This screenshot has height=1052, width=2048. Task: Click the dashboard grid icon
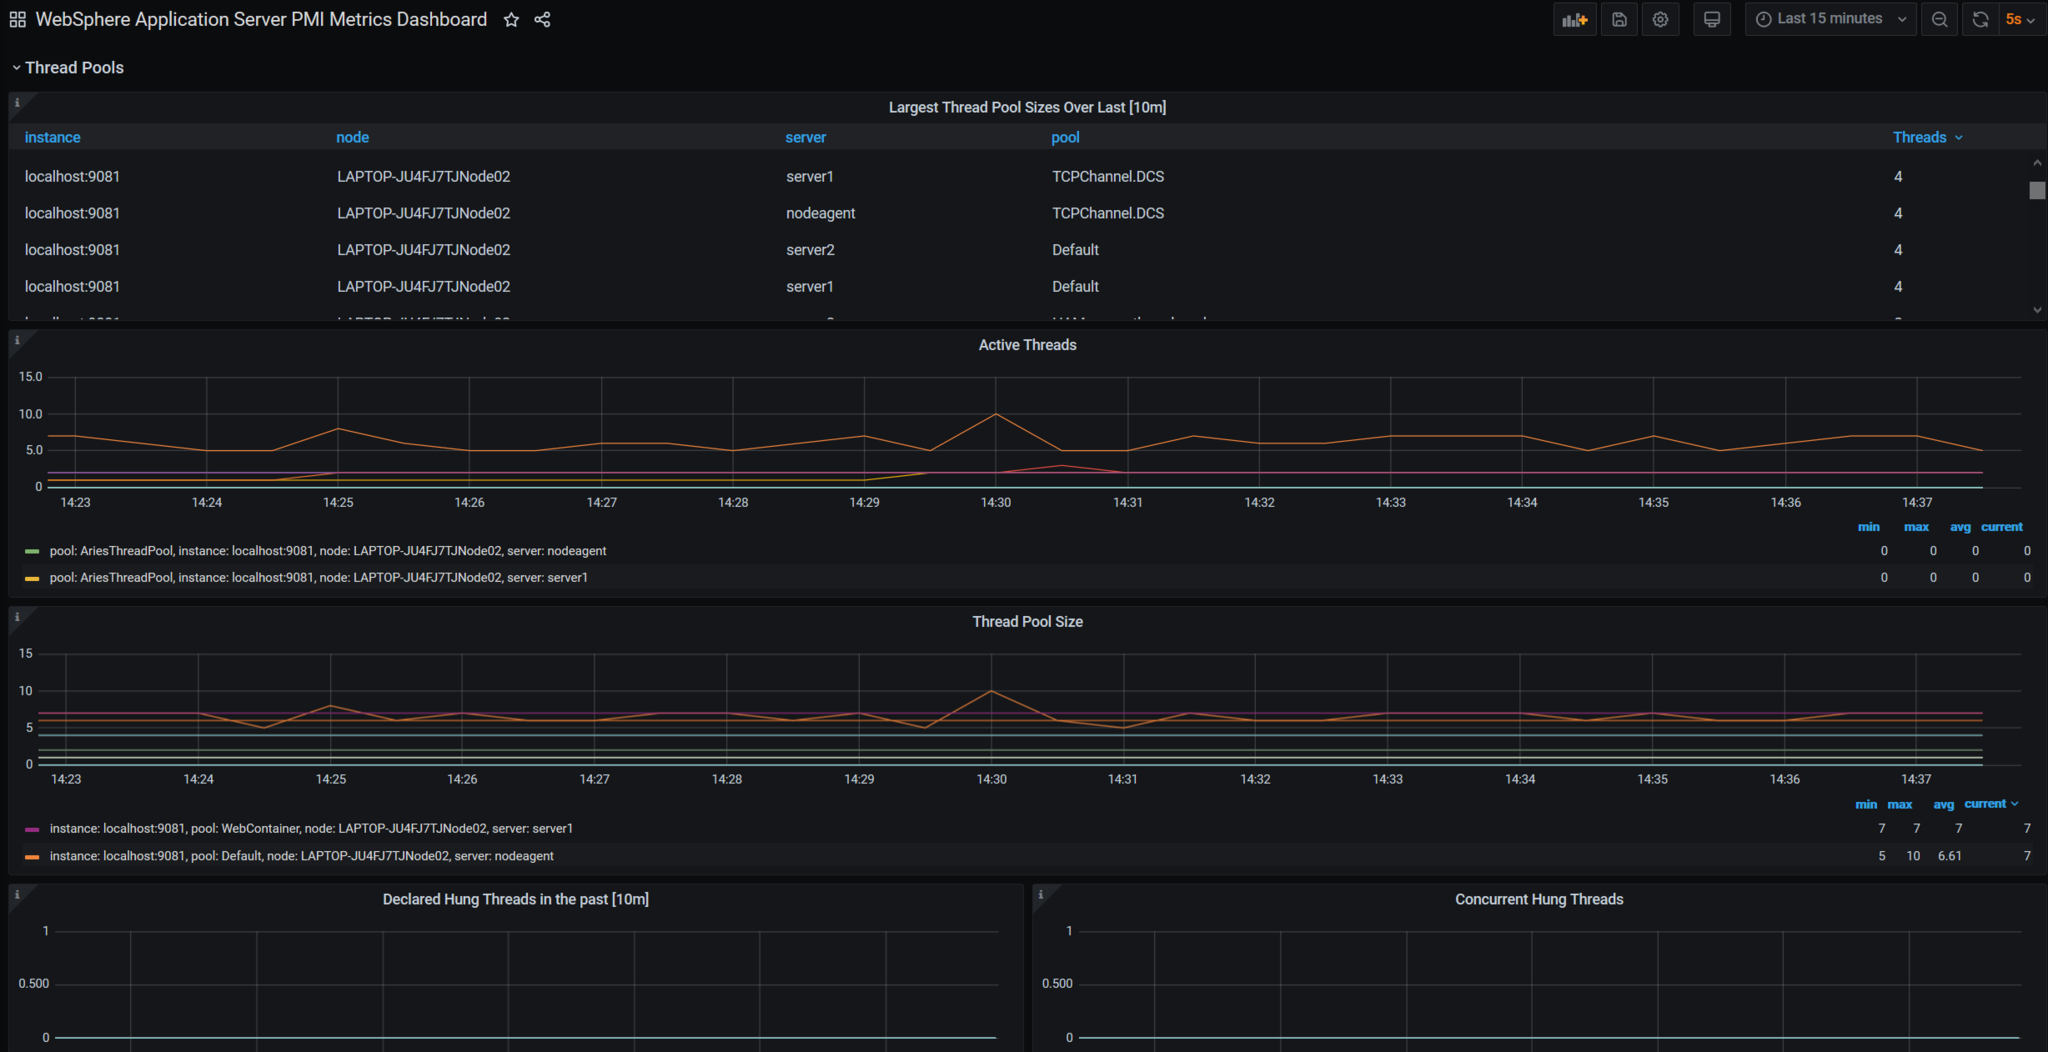point(17,19)
